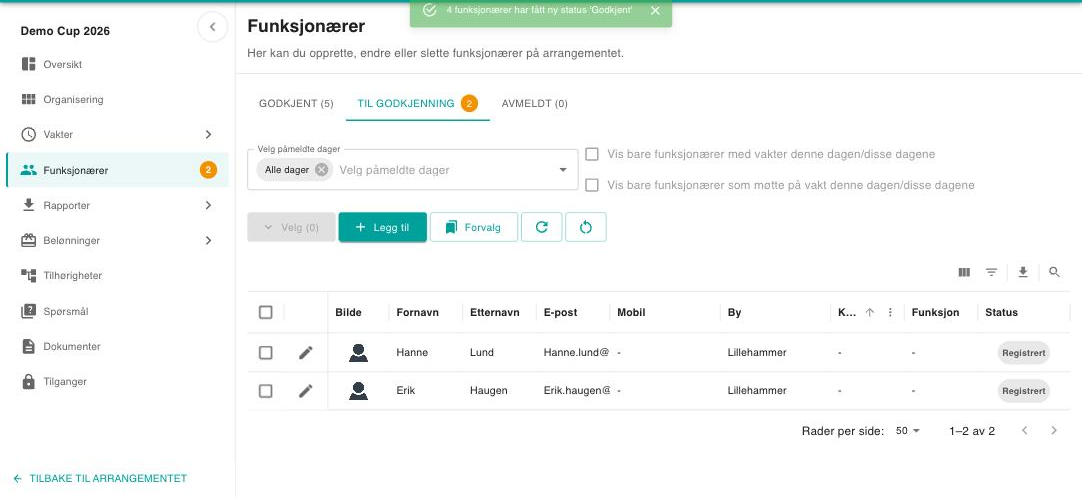Open the table filter icon
Image resolution: width=1082 pixels, height=497 pixels.
992,273
